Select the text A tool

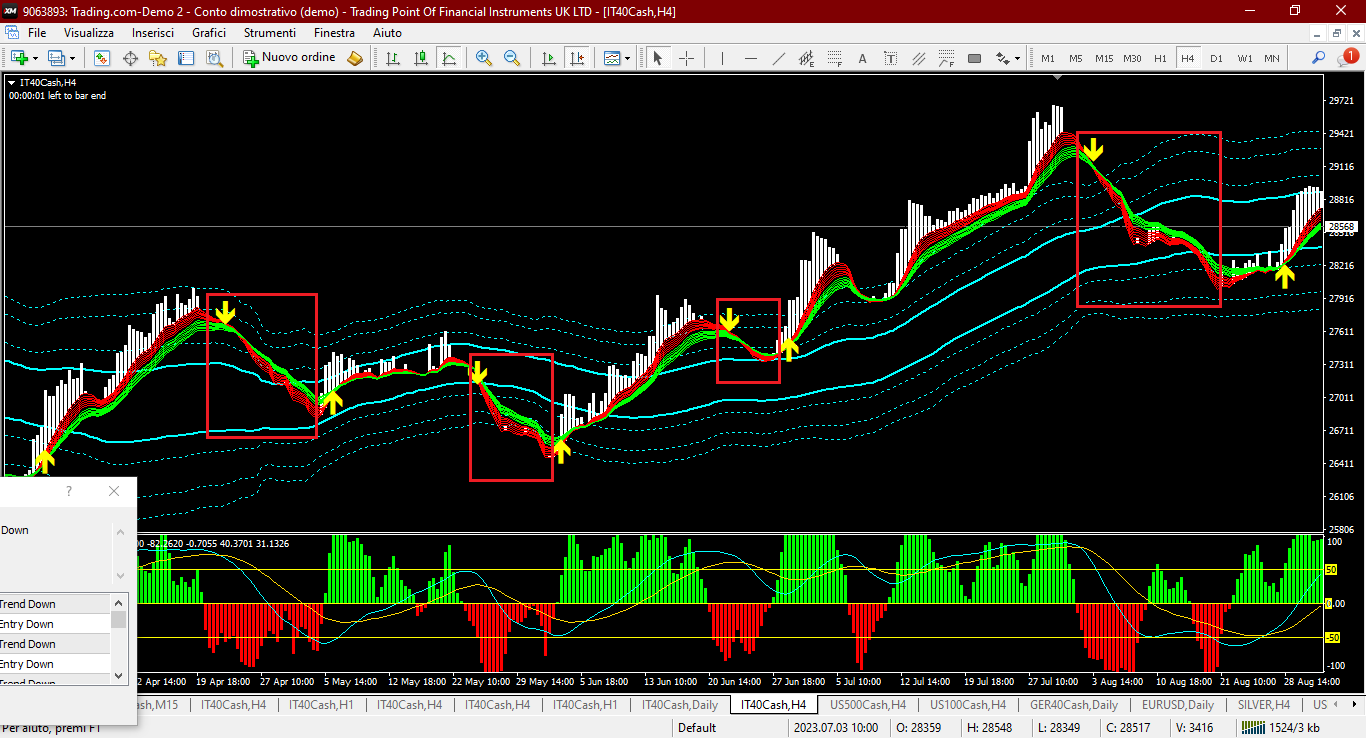pos(862,58)
